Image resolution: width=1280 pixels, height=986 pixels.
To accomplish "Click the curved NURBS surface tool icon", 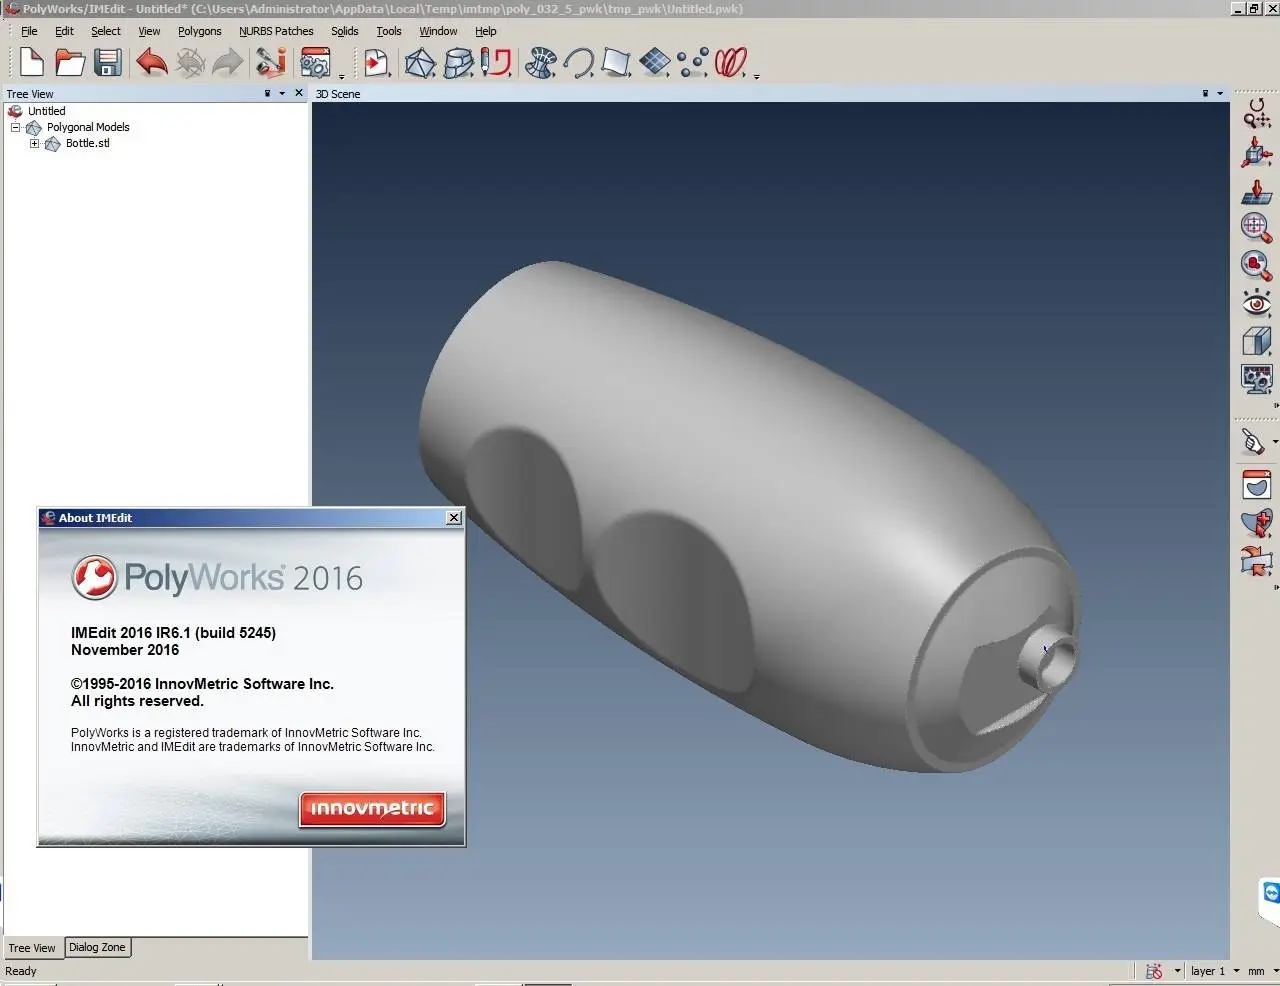I will [541, 63].
